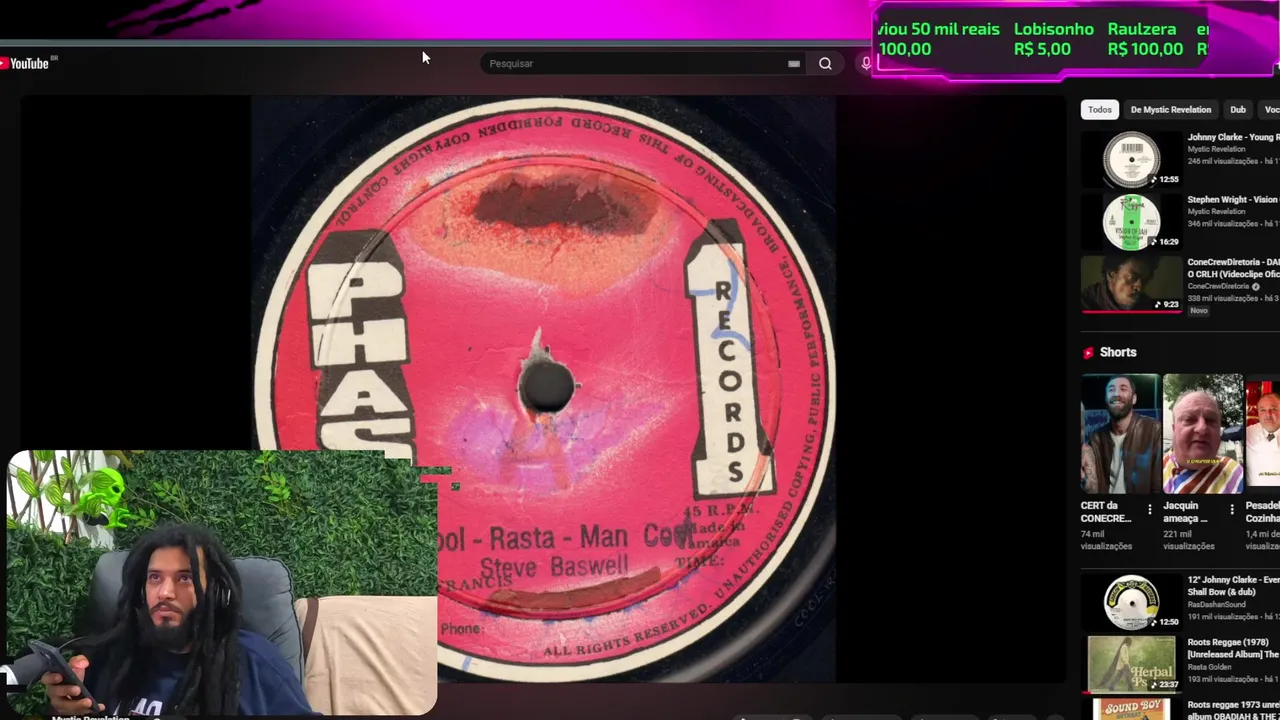
Task: Open 12" Johnny Clarke Every Shall Bow thumbnail
Action: coord(1131,601)
